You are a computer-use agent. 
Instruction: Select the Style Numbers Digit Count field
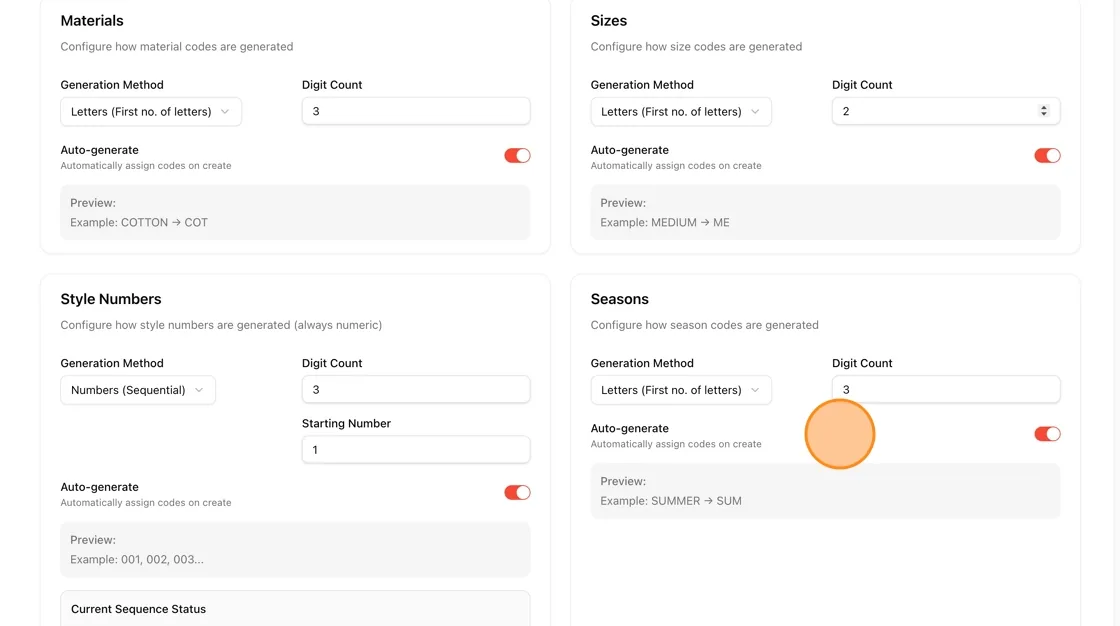click(416, 389)
